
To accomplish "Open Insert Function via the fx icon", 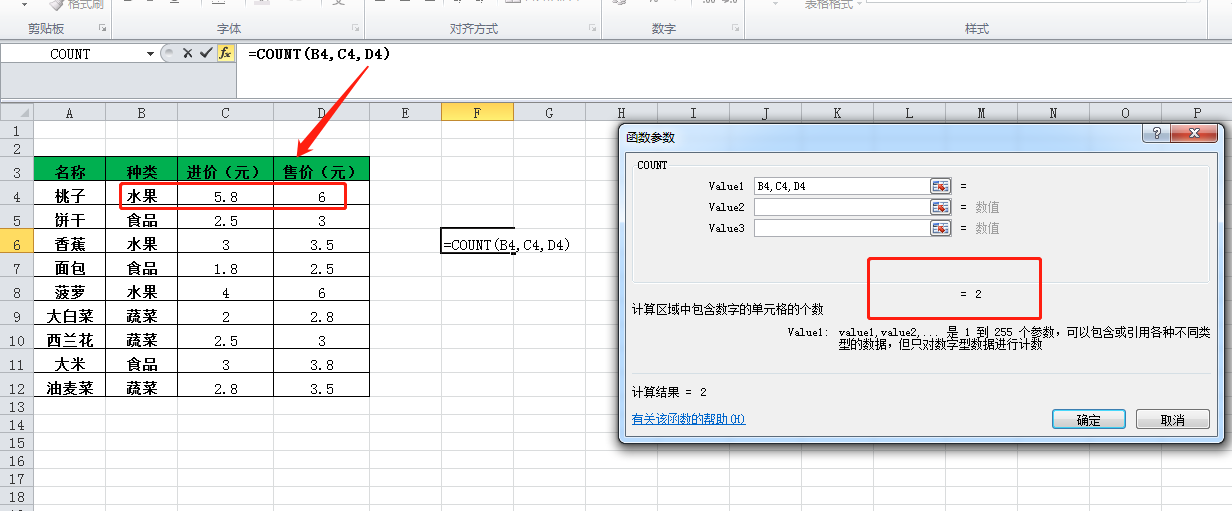I will tap(225, 54).
